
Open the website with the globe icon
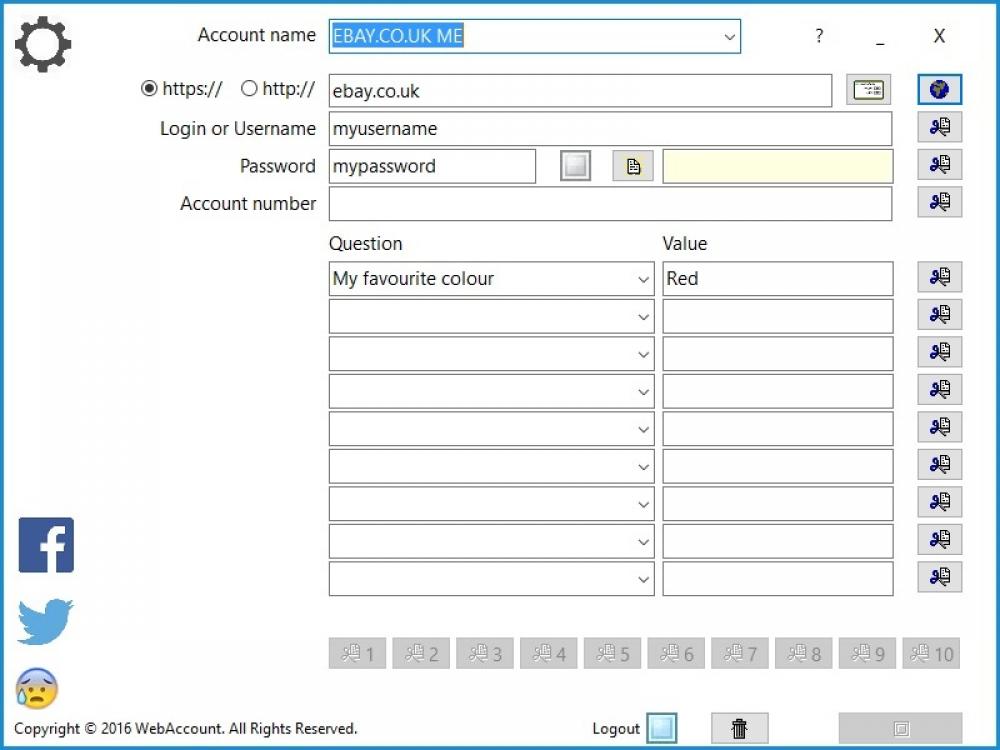click(939, 89)
